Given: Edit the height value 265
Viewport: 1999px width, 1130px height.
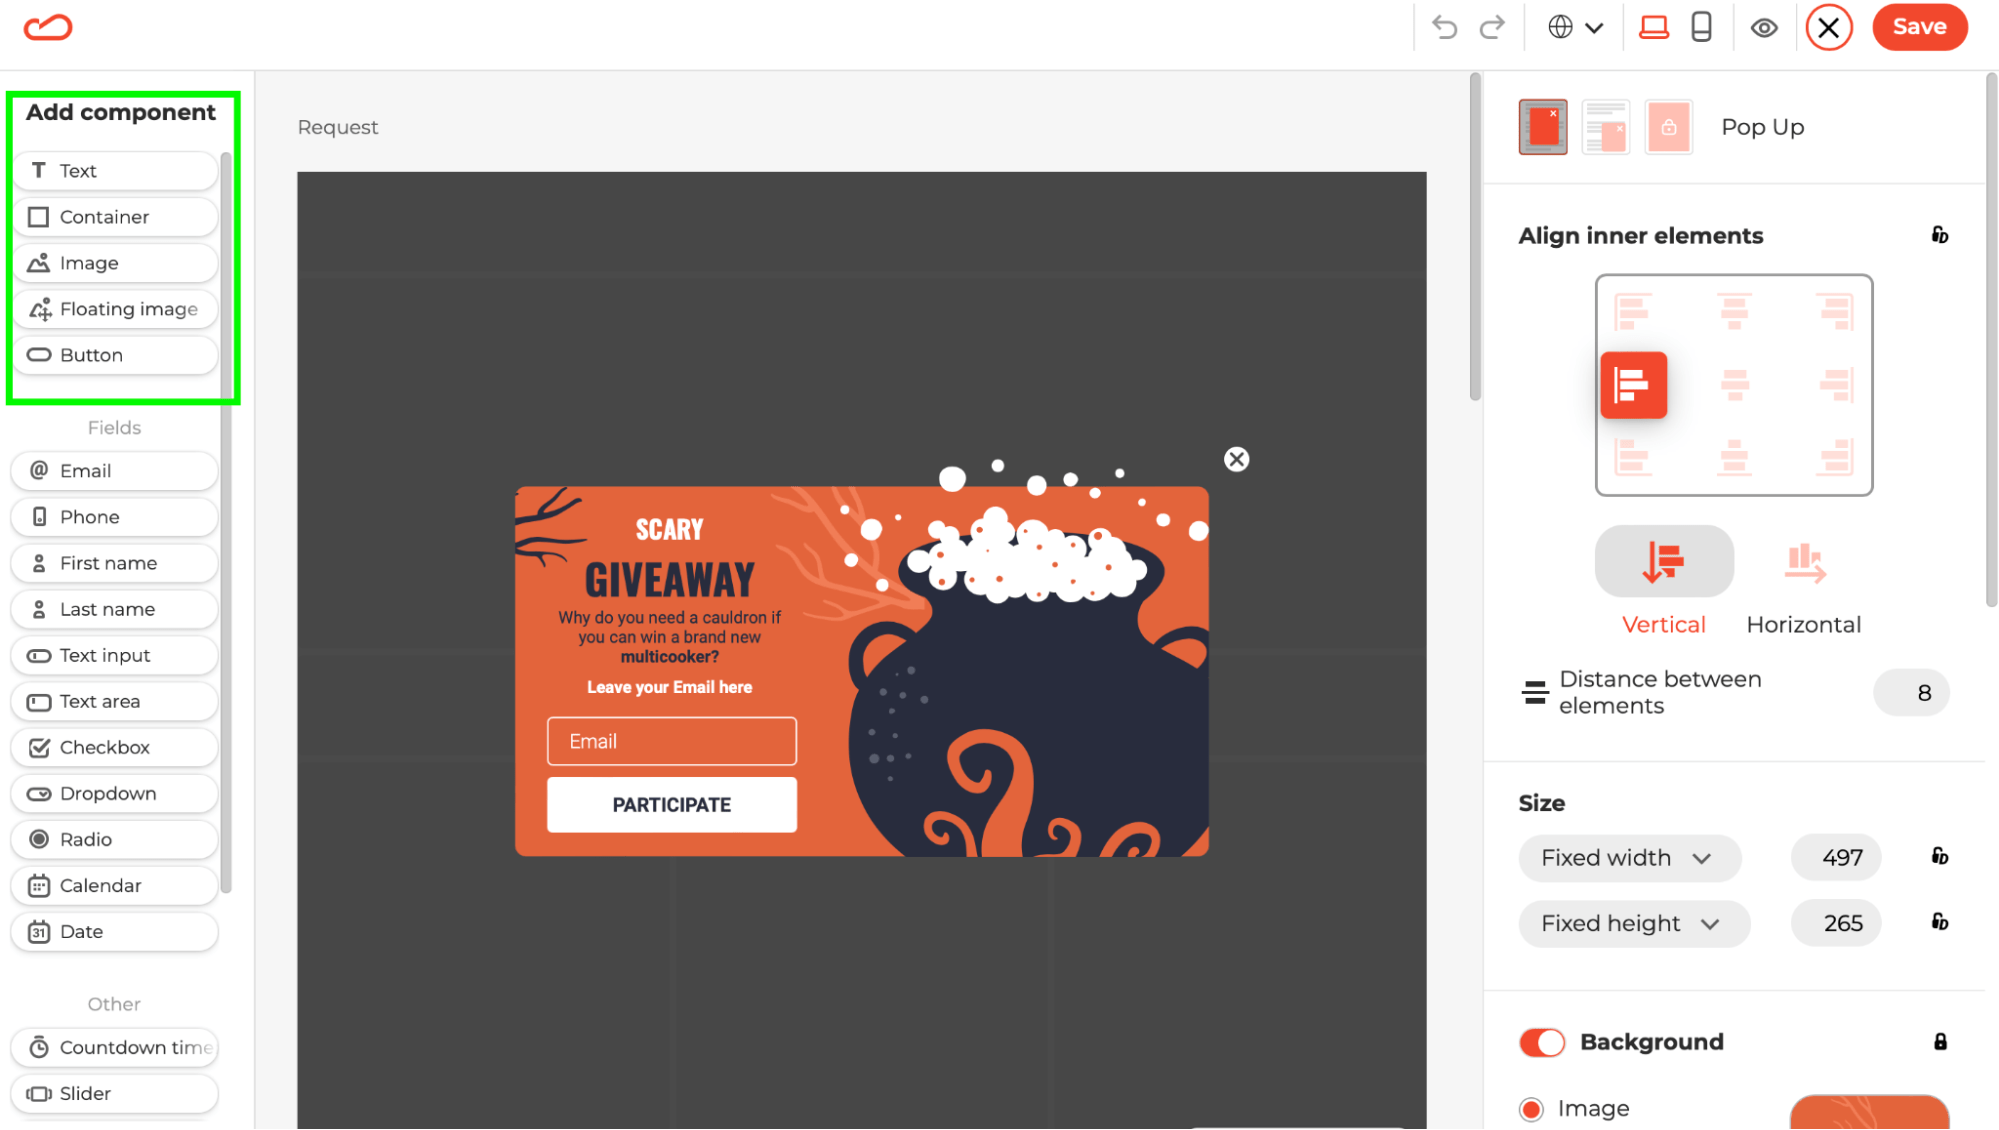Looking at the screenshot, I should pos(1836,924).
